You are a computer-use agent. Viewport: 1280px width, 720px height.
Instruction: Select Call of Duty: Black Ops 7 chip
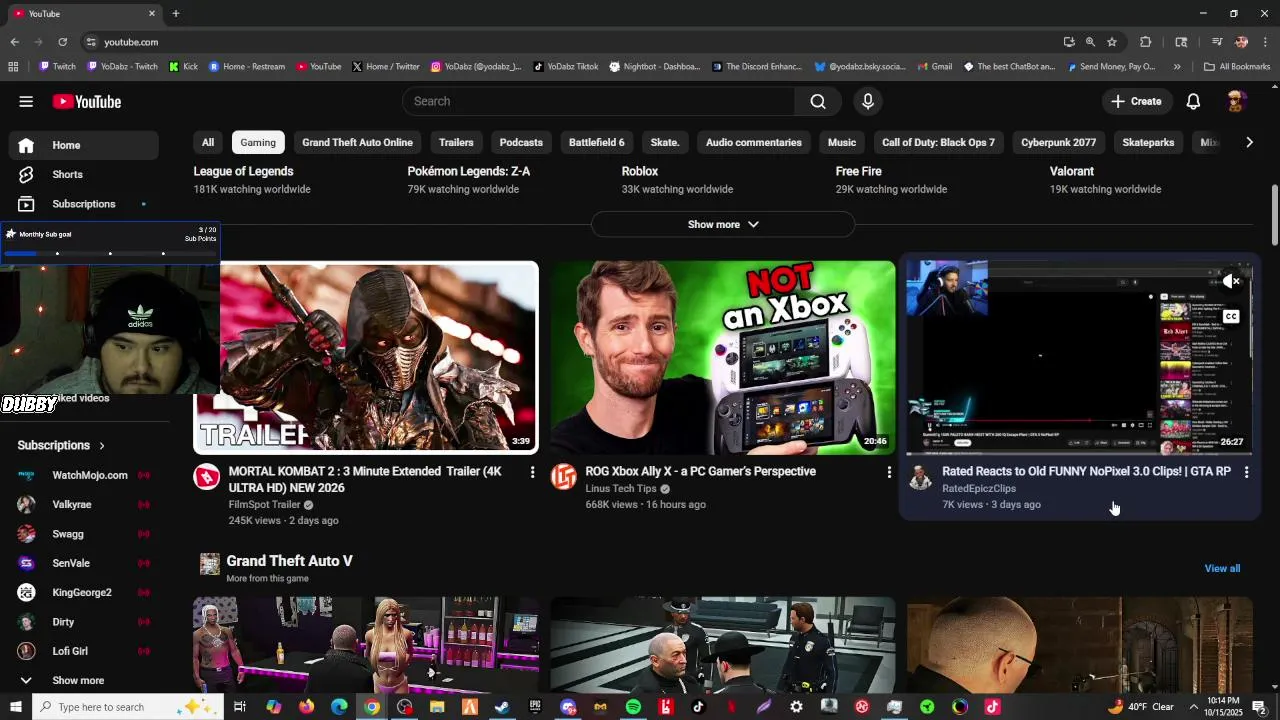click(x=938, y=143)
